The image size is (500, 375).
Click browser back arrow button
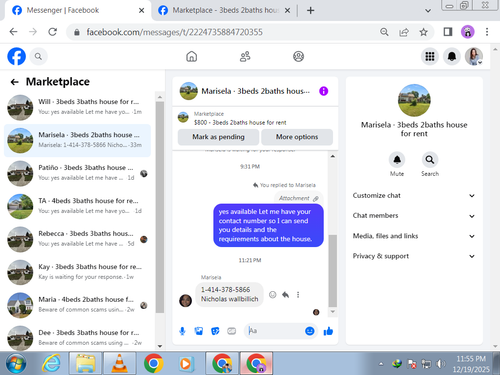coord(13,32)
